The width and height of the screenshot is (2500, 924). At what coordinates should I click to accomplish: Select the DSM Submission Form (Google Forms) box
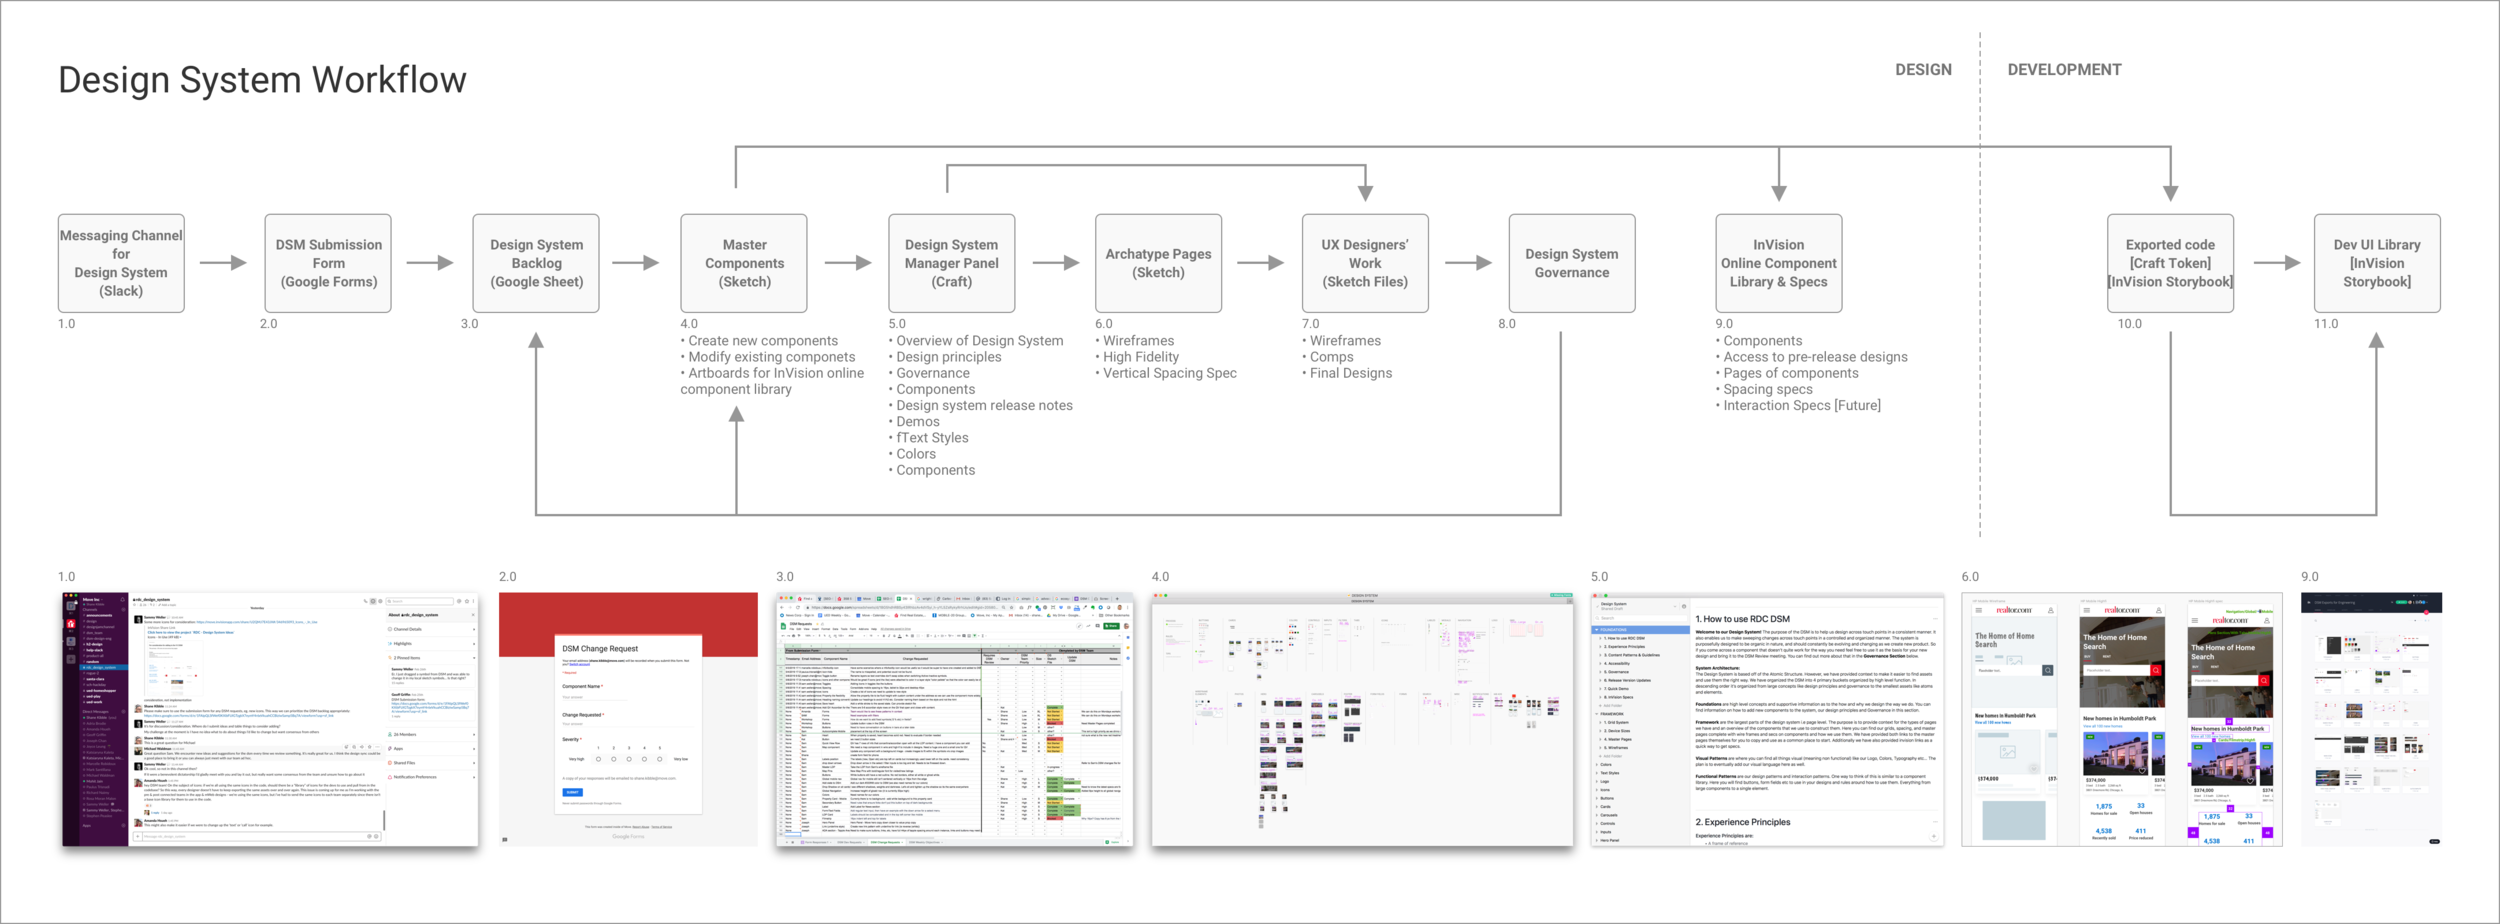click(x=328, y=263)
